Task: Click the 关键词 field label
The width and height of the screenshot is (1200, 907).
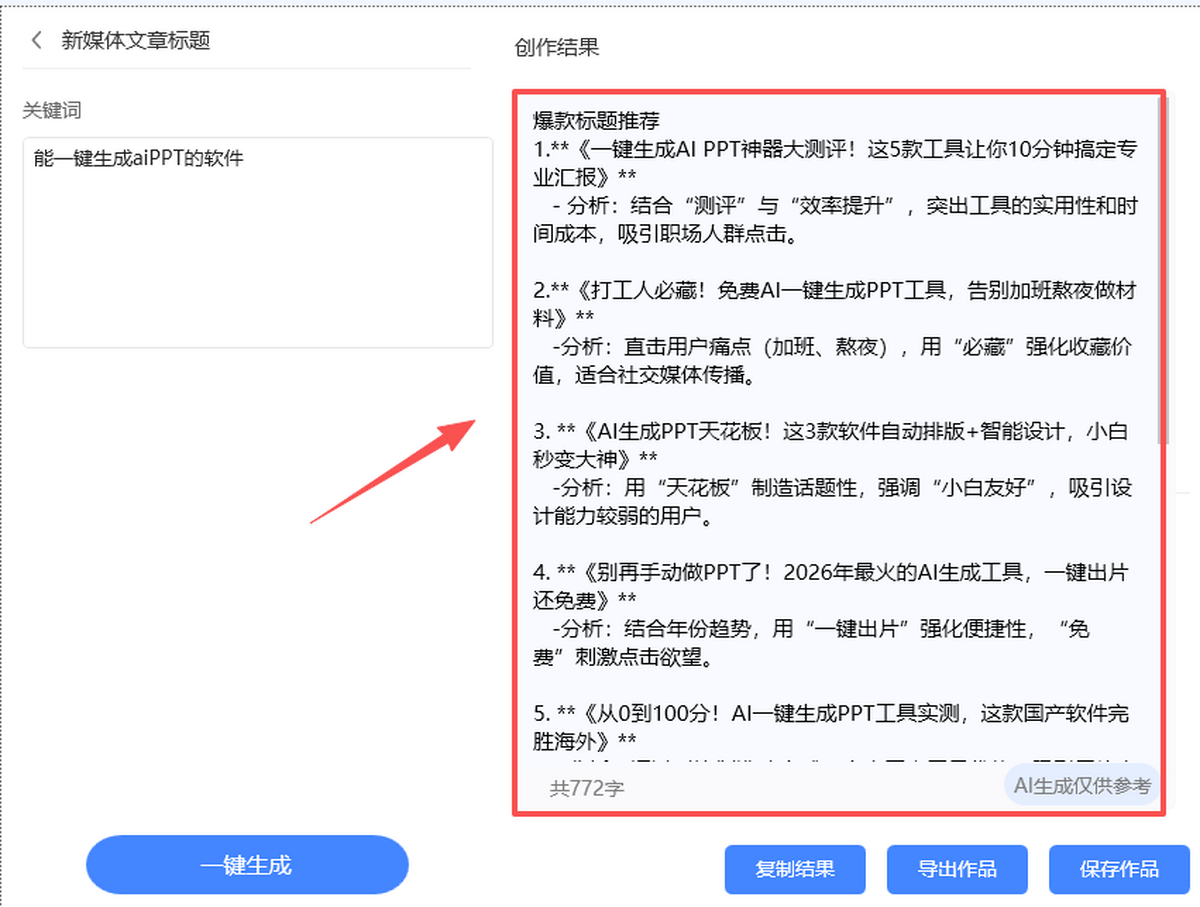Action: point(52,111)
